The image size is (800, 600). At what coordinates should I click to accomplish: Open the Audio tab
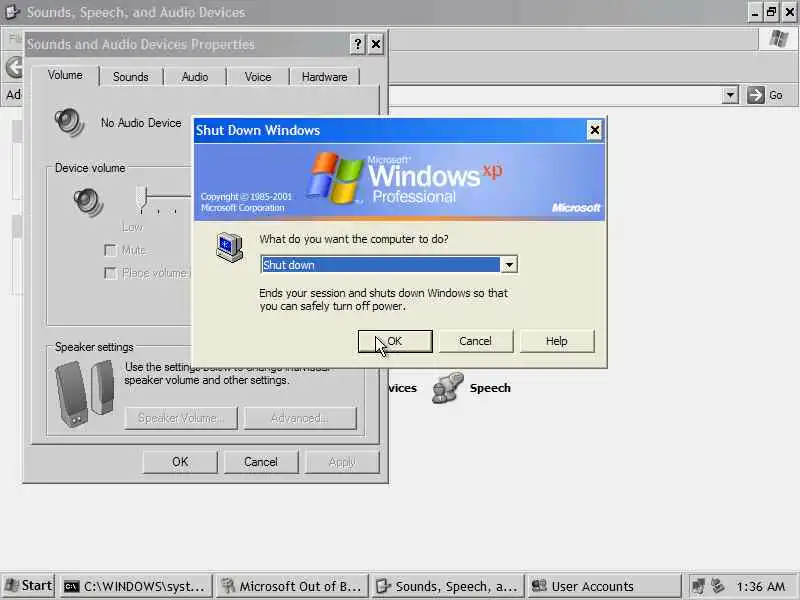(195, 77)
